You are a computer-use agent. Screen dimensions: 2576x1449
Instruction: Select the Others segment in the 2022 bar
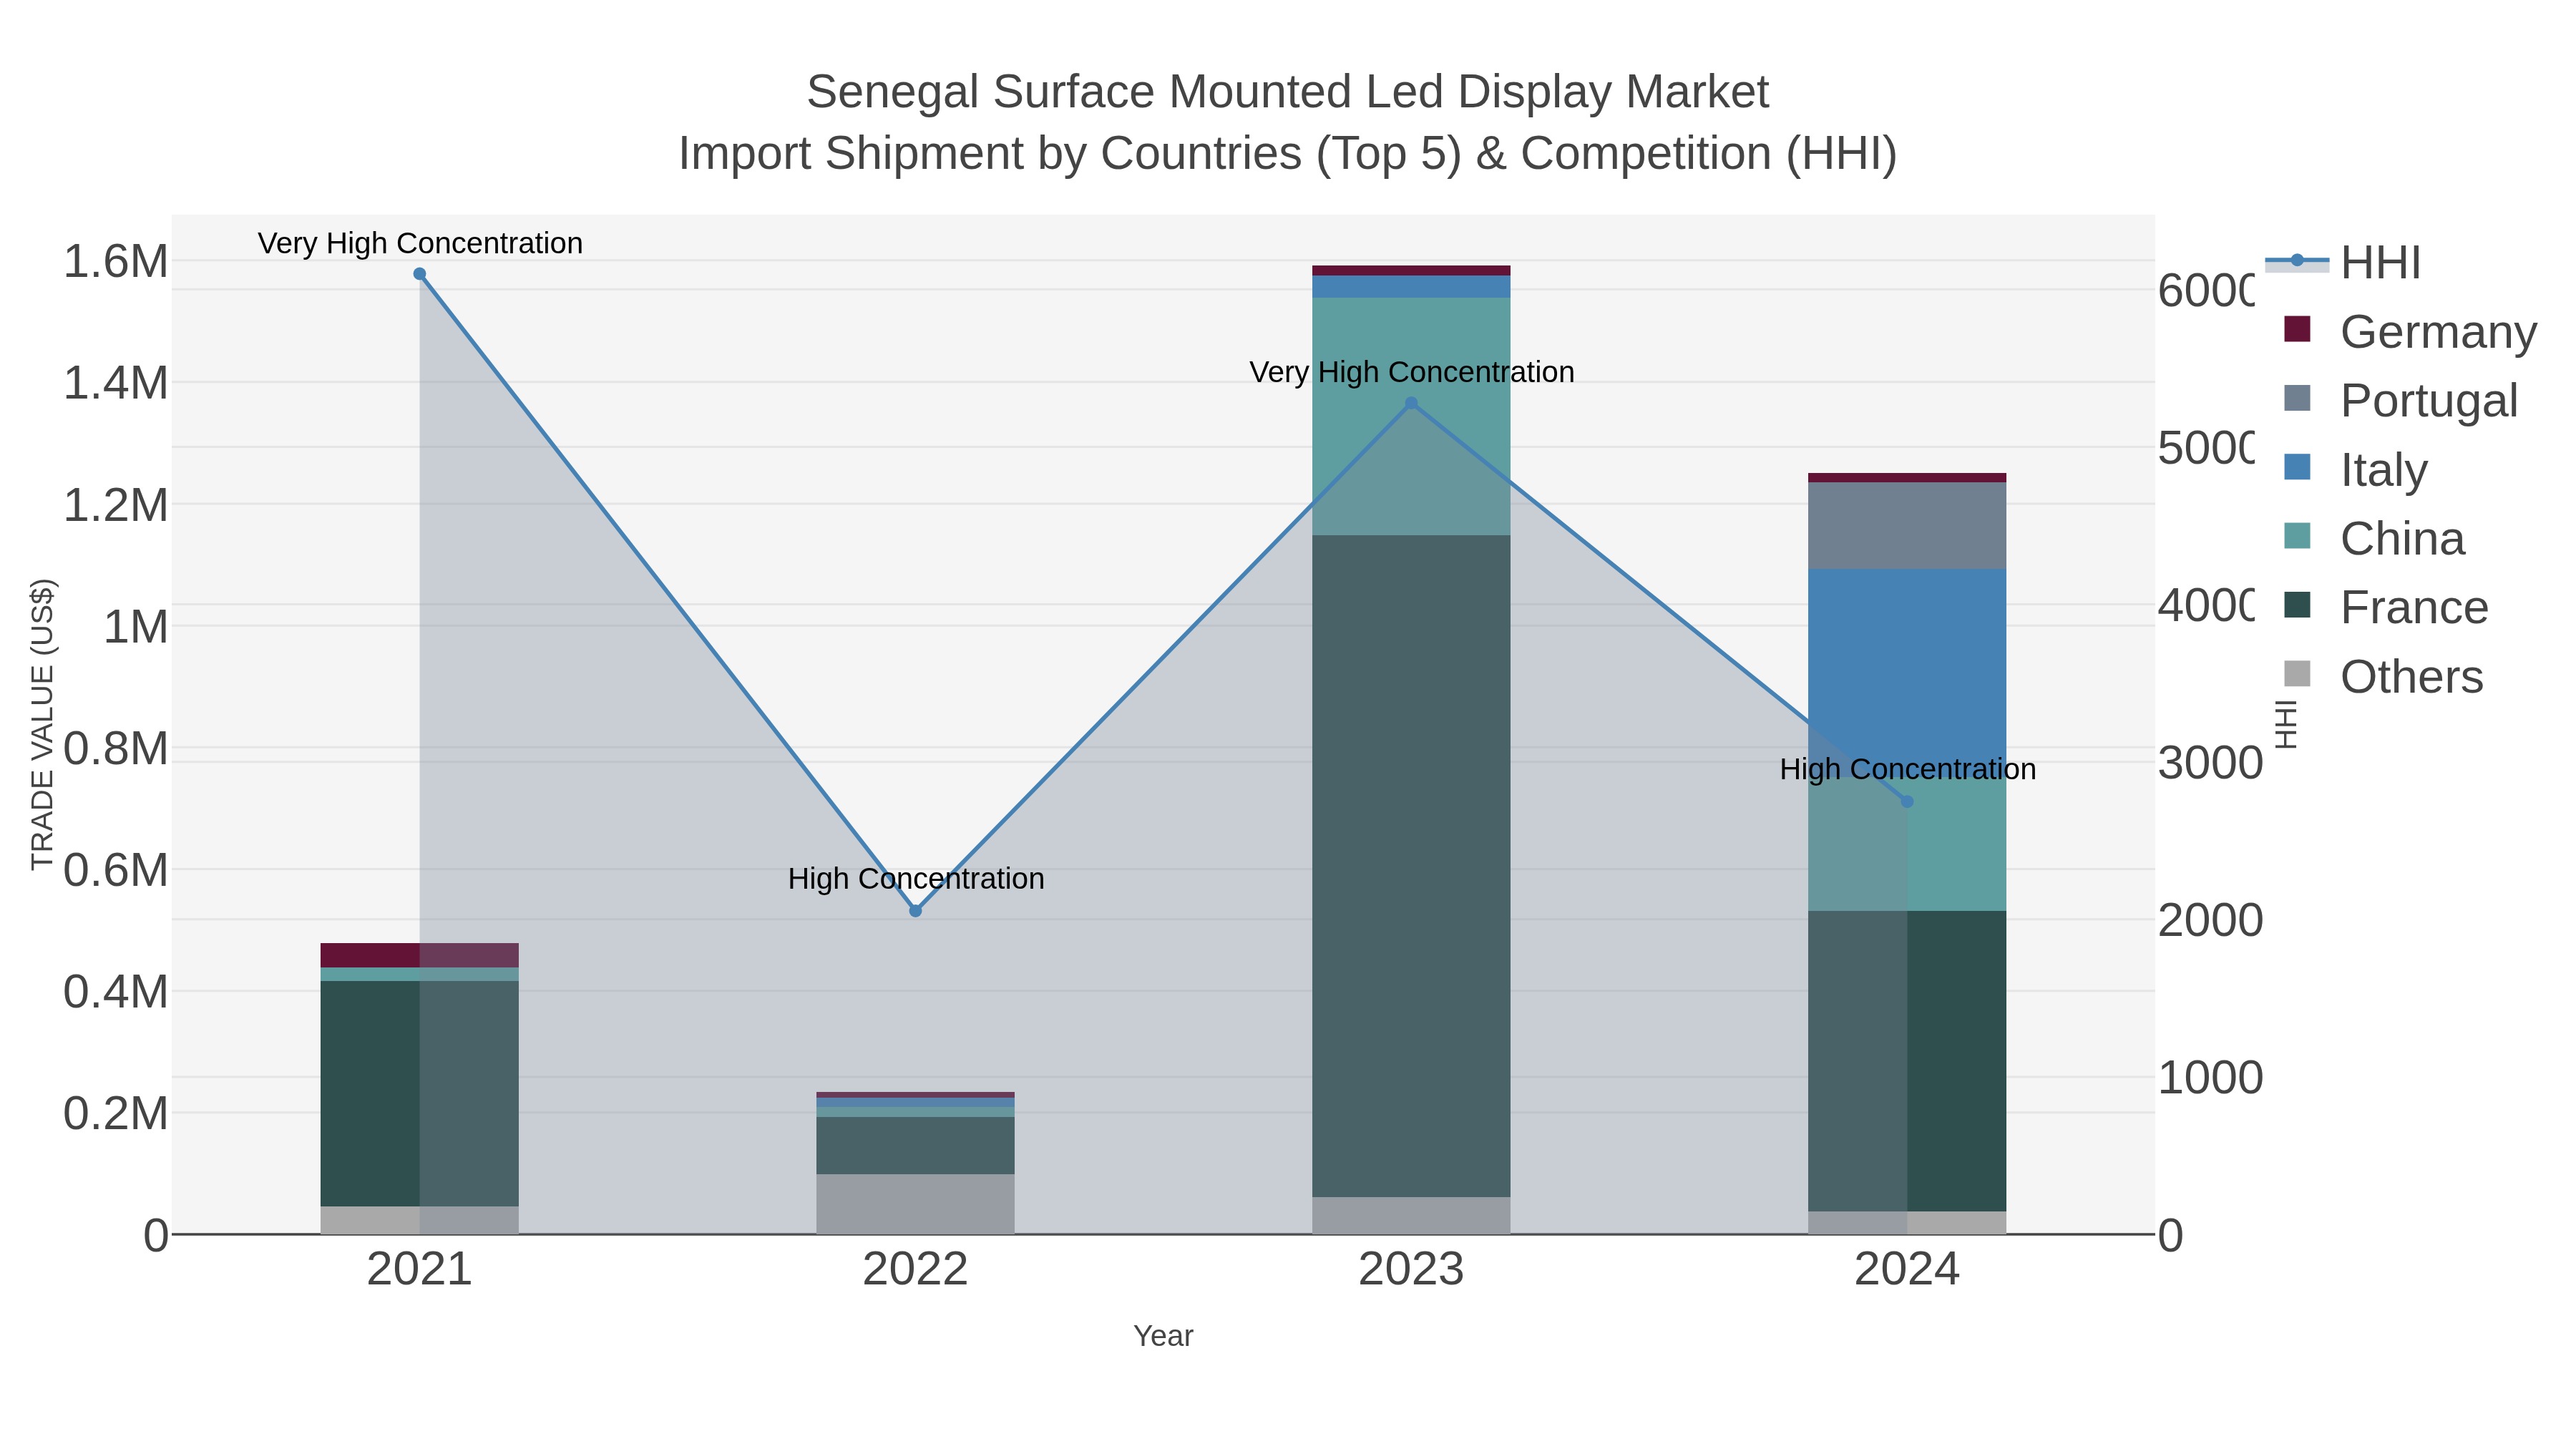click(915, 1204)
